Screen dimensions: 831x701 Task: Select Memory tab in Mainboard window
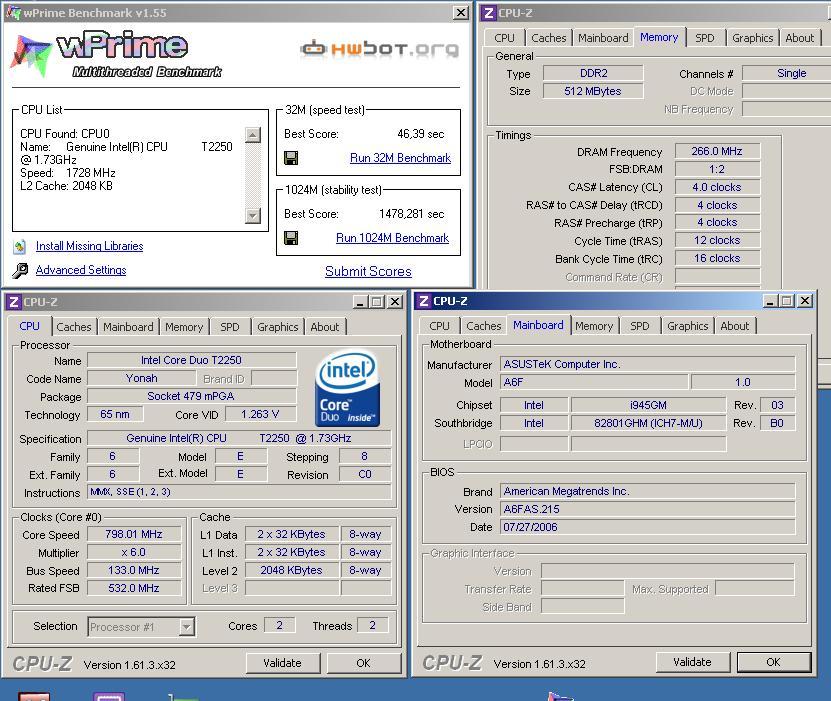pos(594,326)
